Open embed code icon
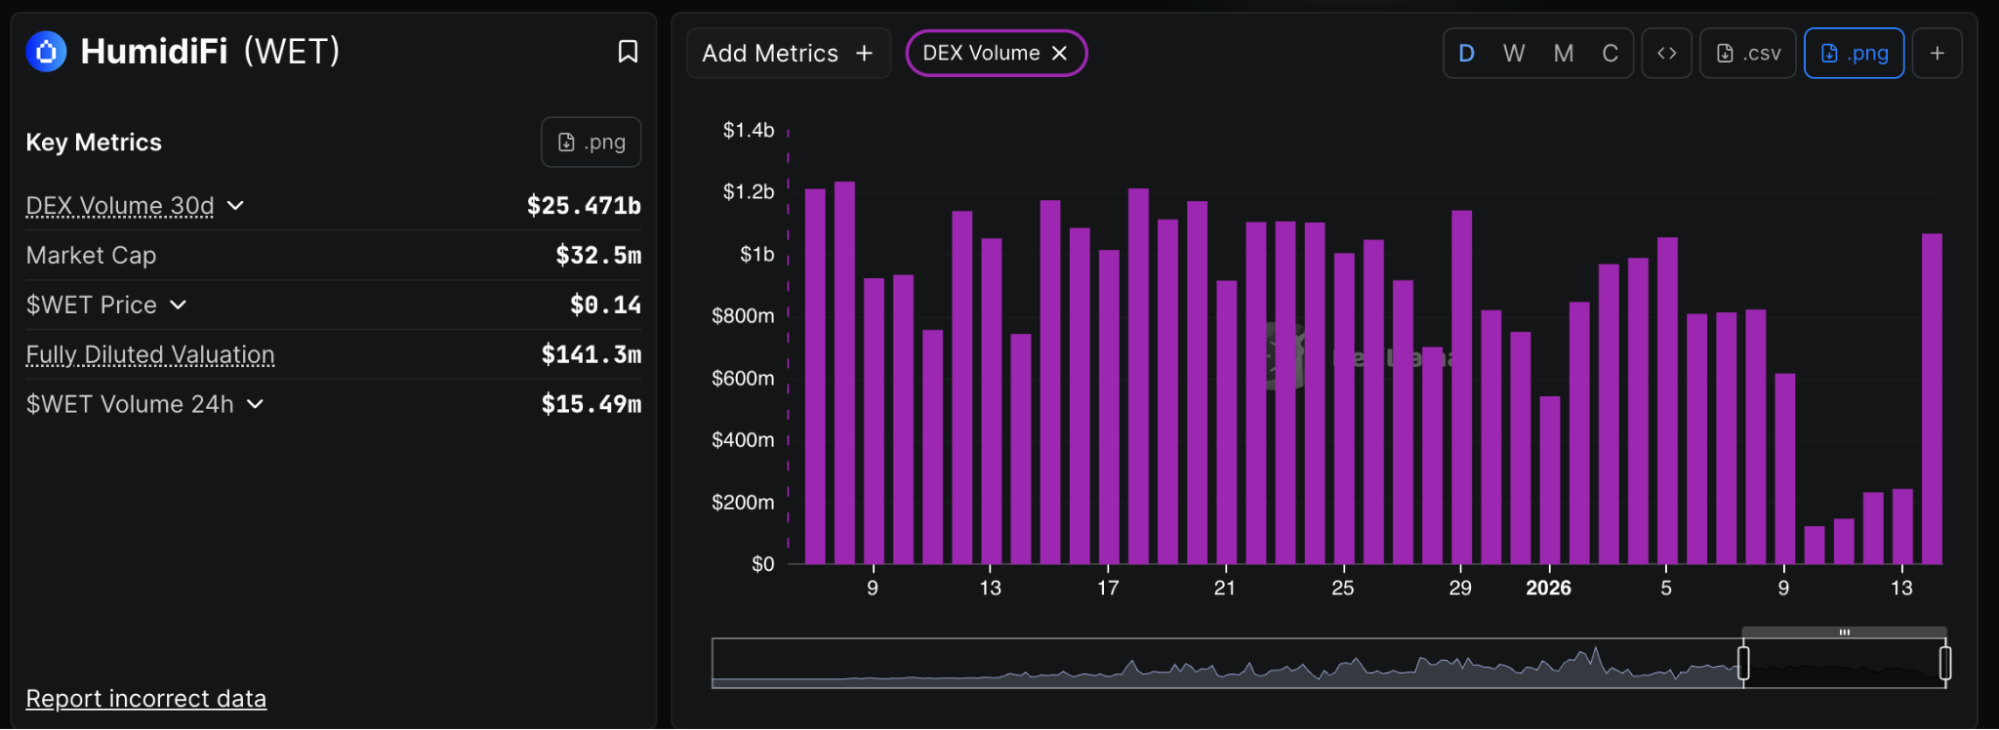The image size is (1999, 730). pos(1666,53)
